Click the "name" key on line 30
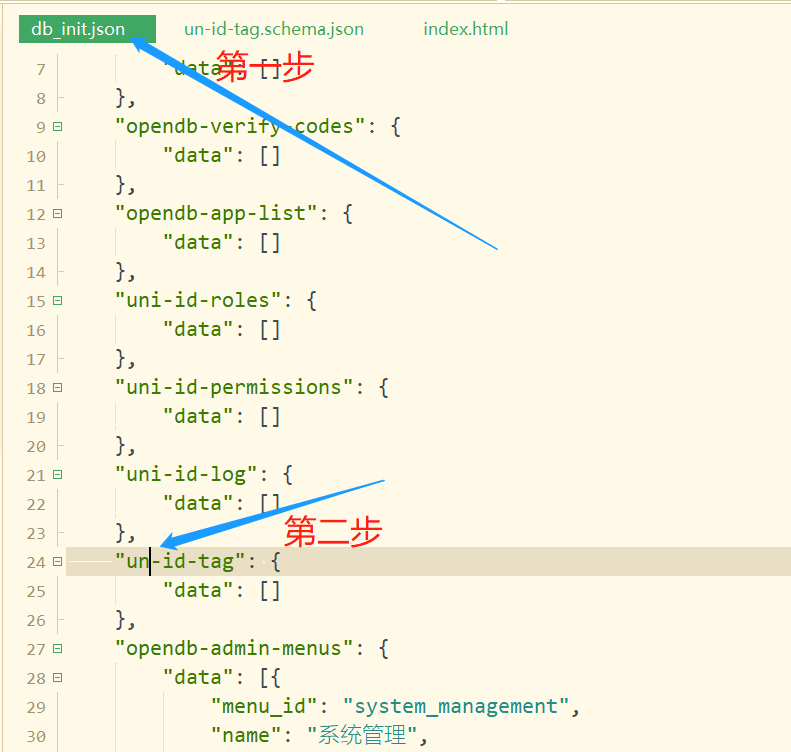Image resolution: width=791 pixels, height=752 pixels. tap(246, 735)
